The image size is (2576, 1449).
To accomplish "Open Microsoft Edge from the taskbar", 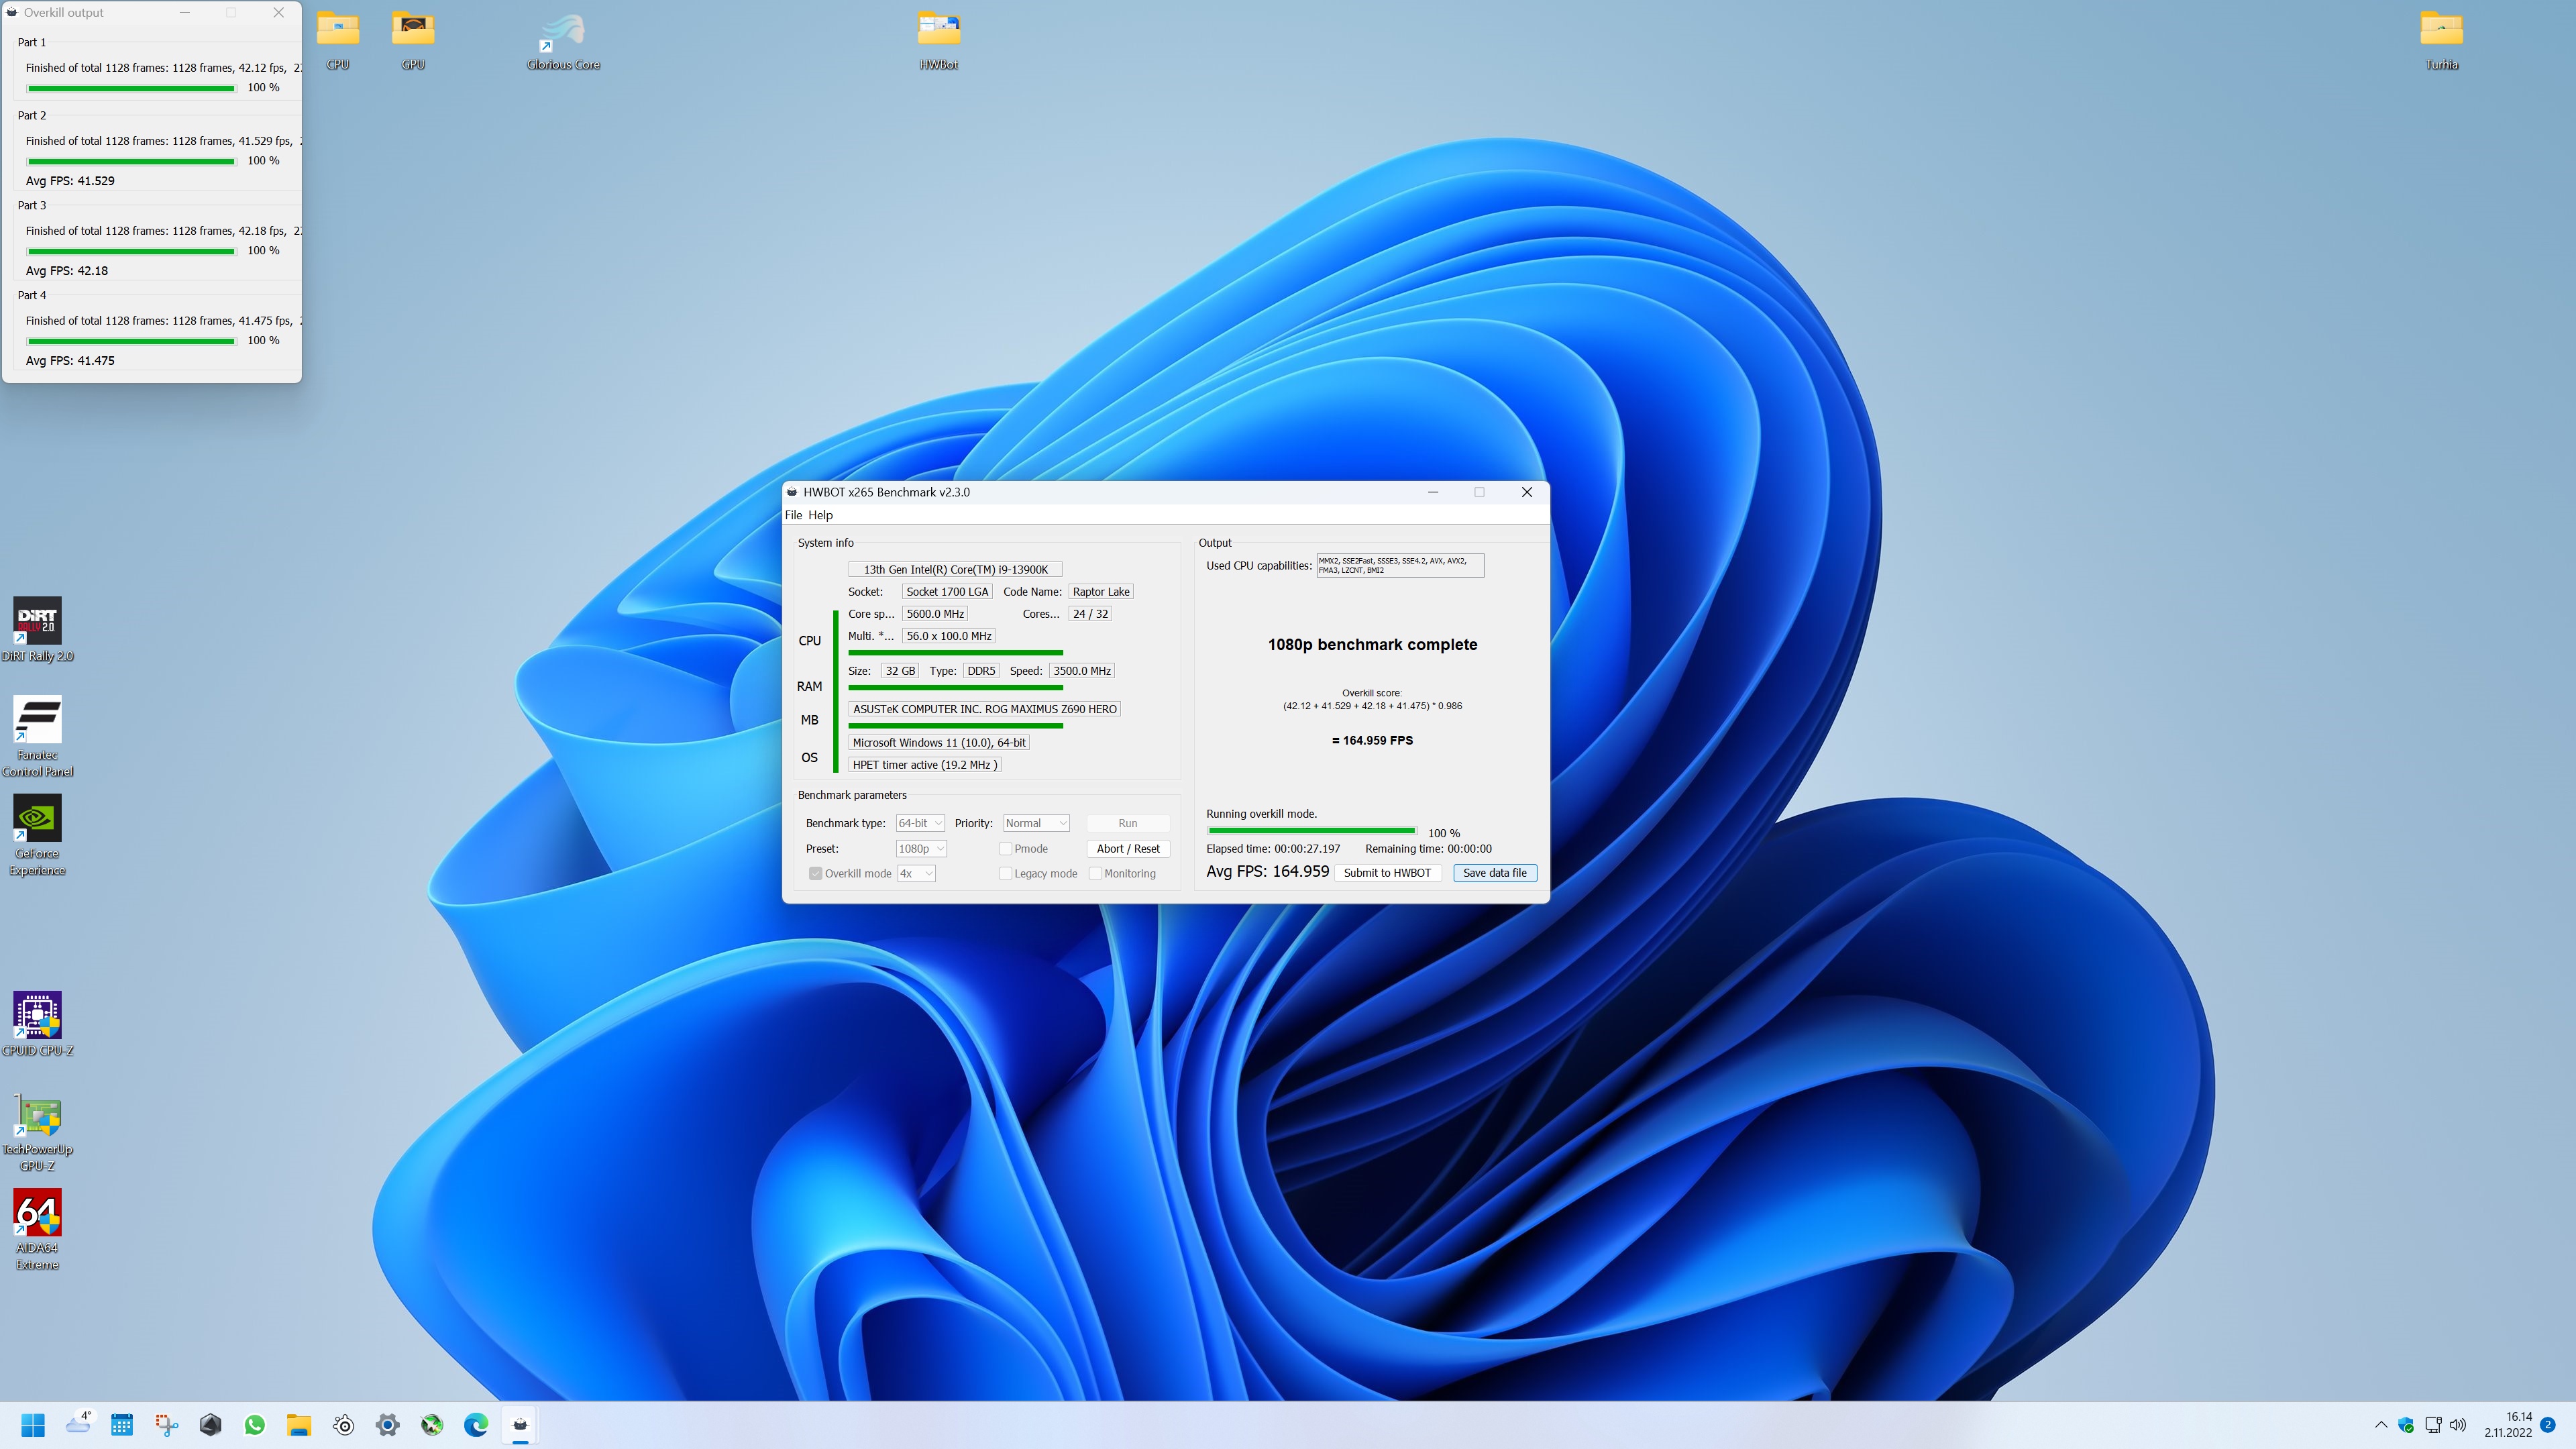I will click(476, 1425).
